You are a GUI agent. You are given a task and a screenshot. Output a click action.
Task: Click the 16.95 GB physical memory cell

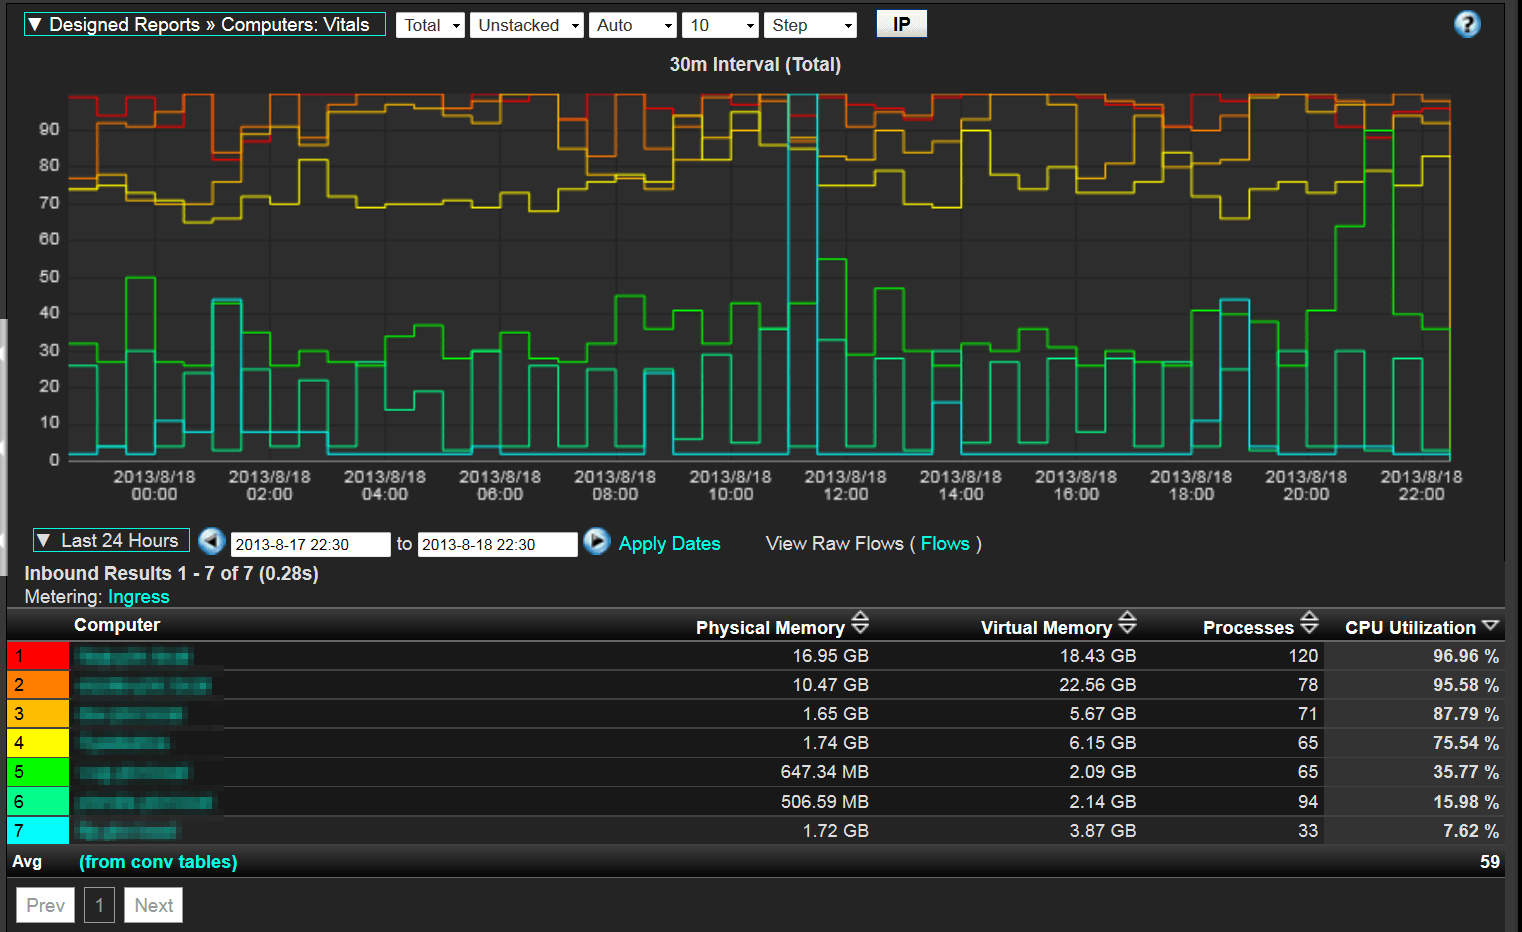[830, 656]
